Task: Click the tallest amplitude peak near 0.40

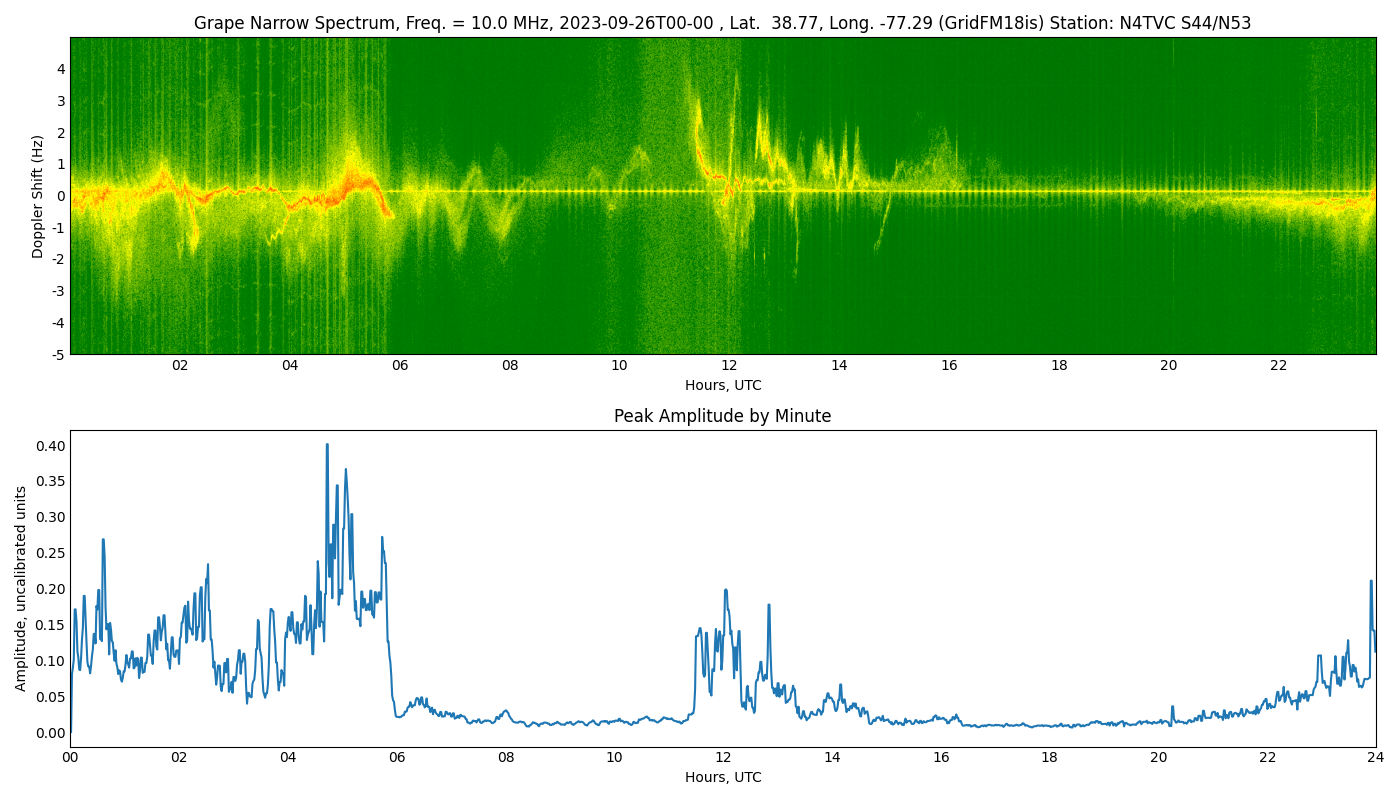Action: [x=327, y=446]
